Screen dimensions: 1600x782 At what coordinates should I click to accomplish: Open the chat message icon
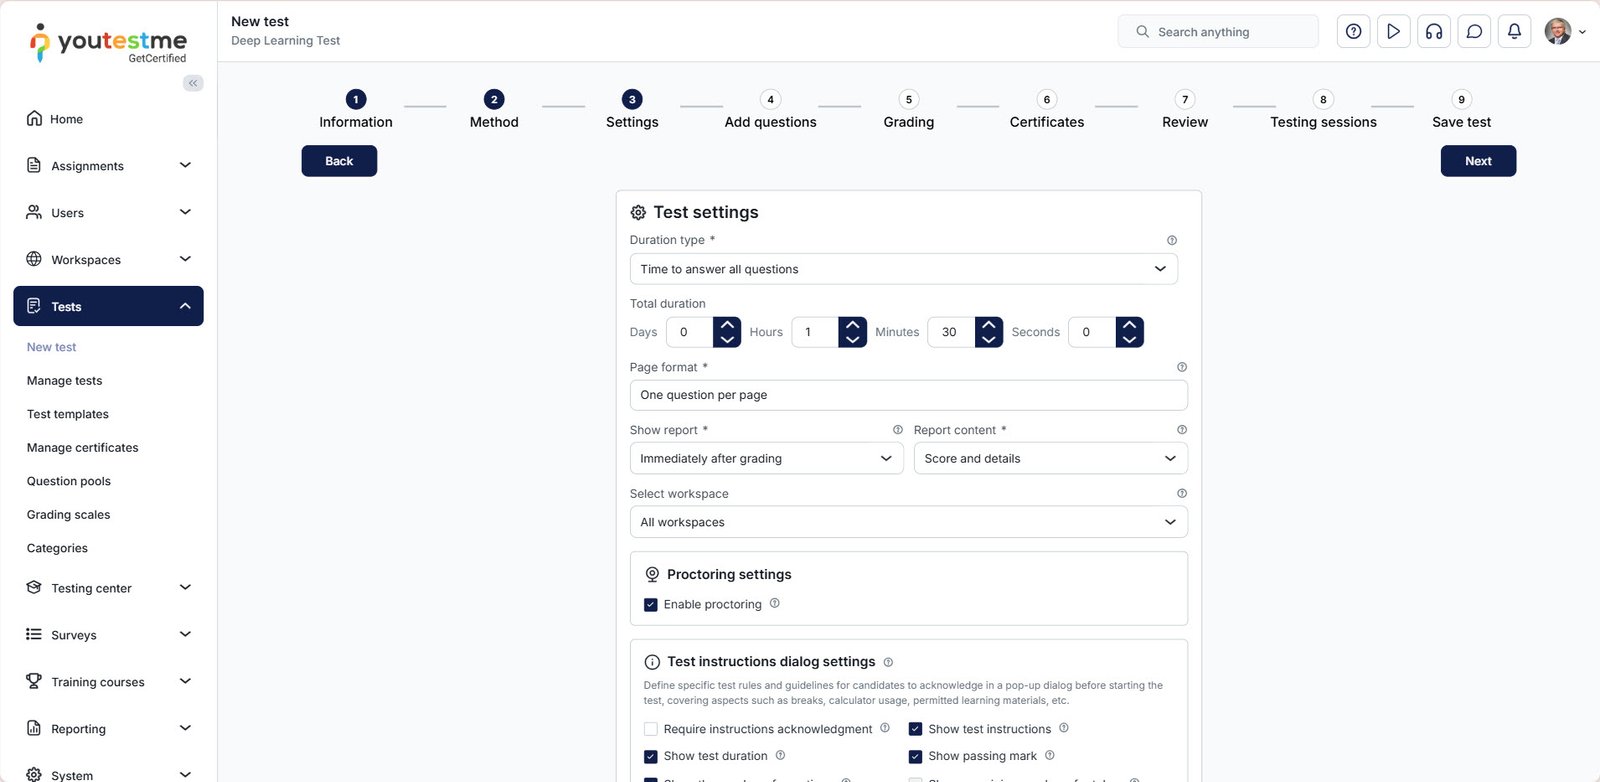point(1474,32)
